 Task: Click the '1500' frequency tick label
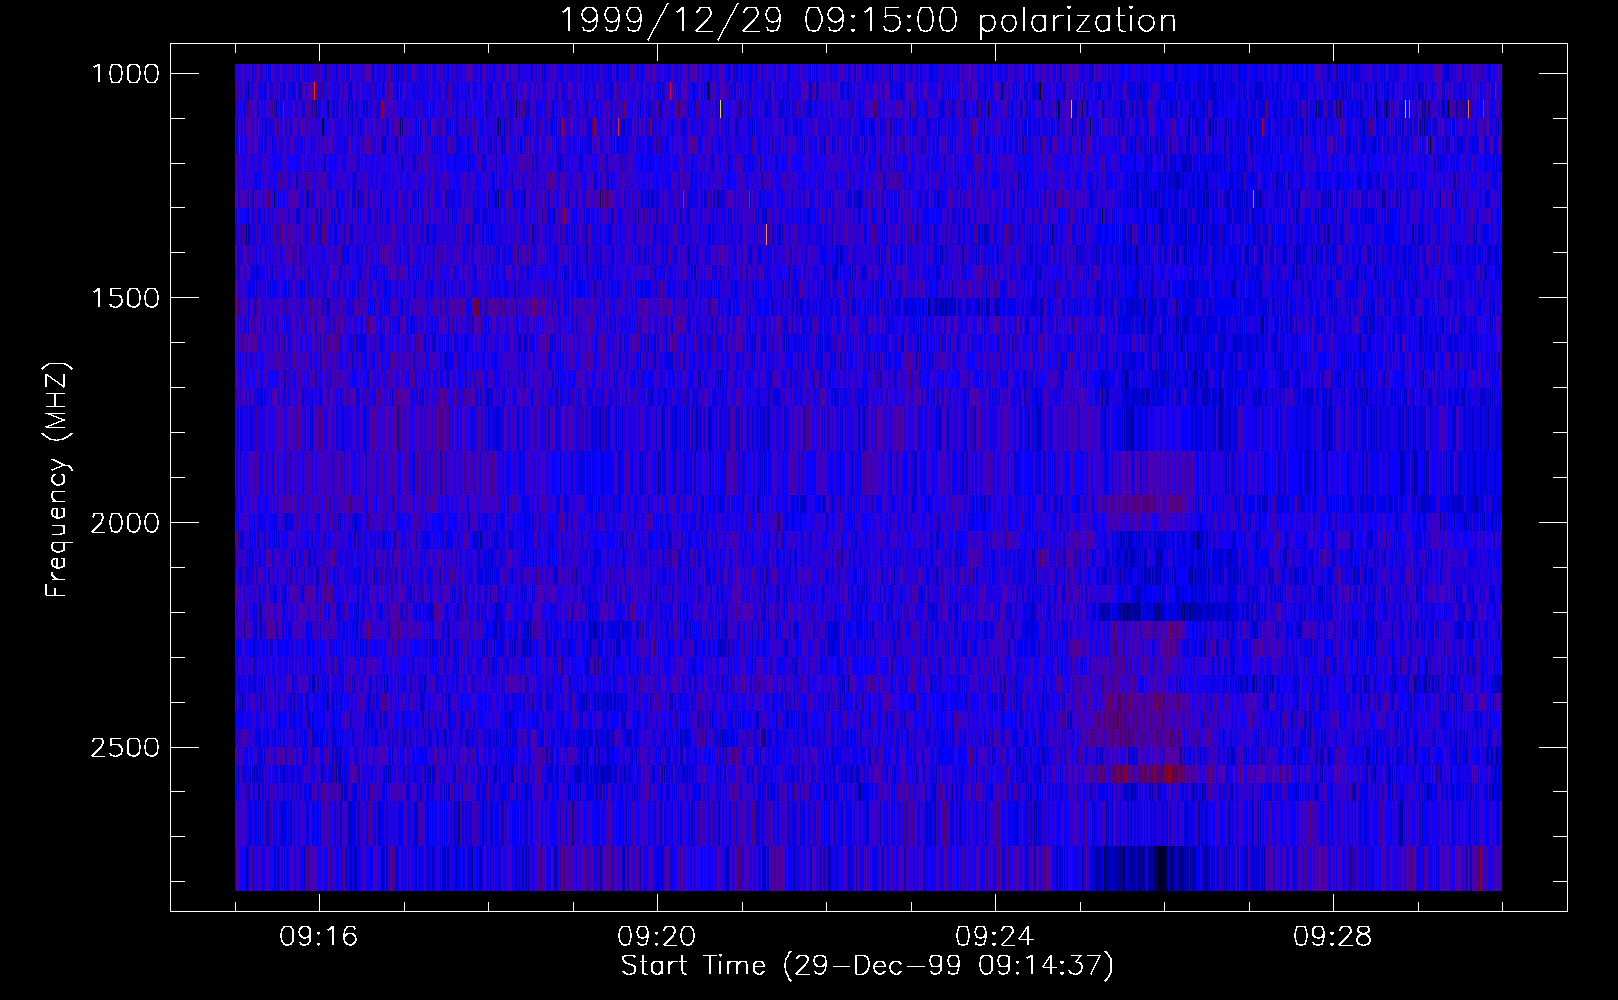(125, 298)
